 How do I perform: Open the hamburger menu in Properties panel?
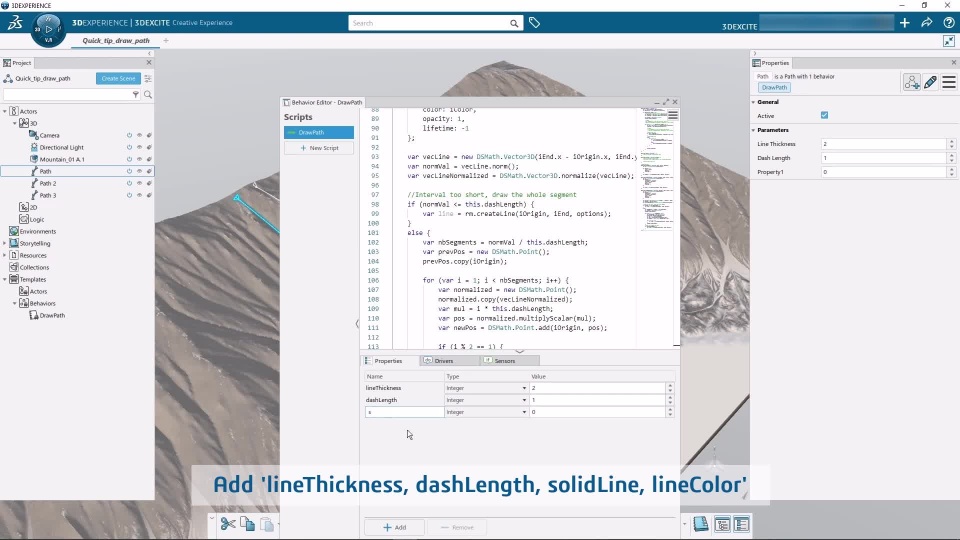[x=948, y=82]
